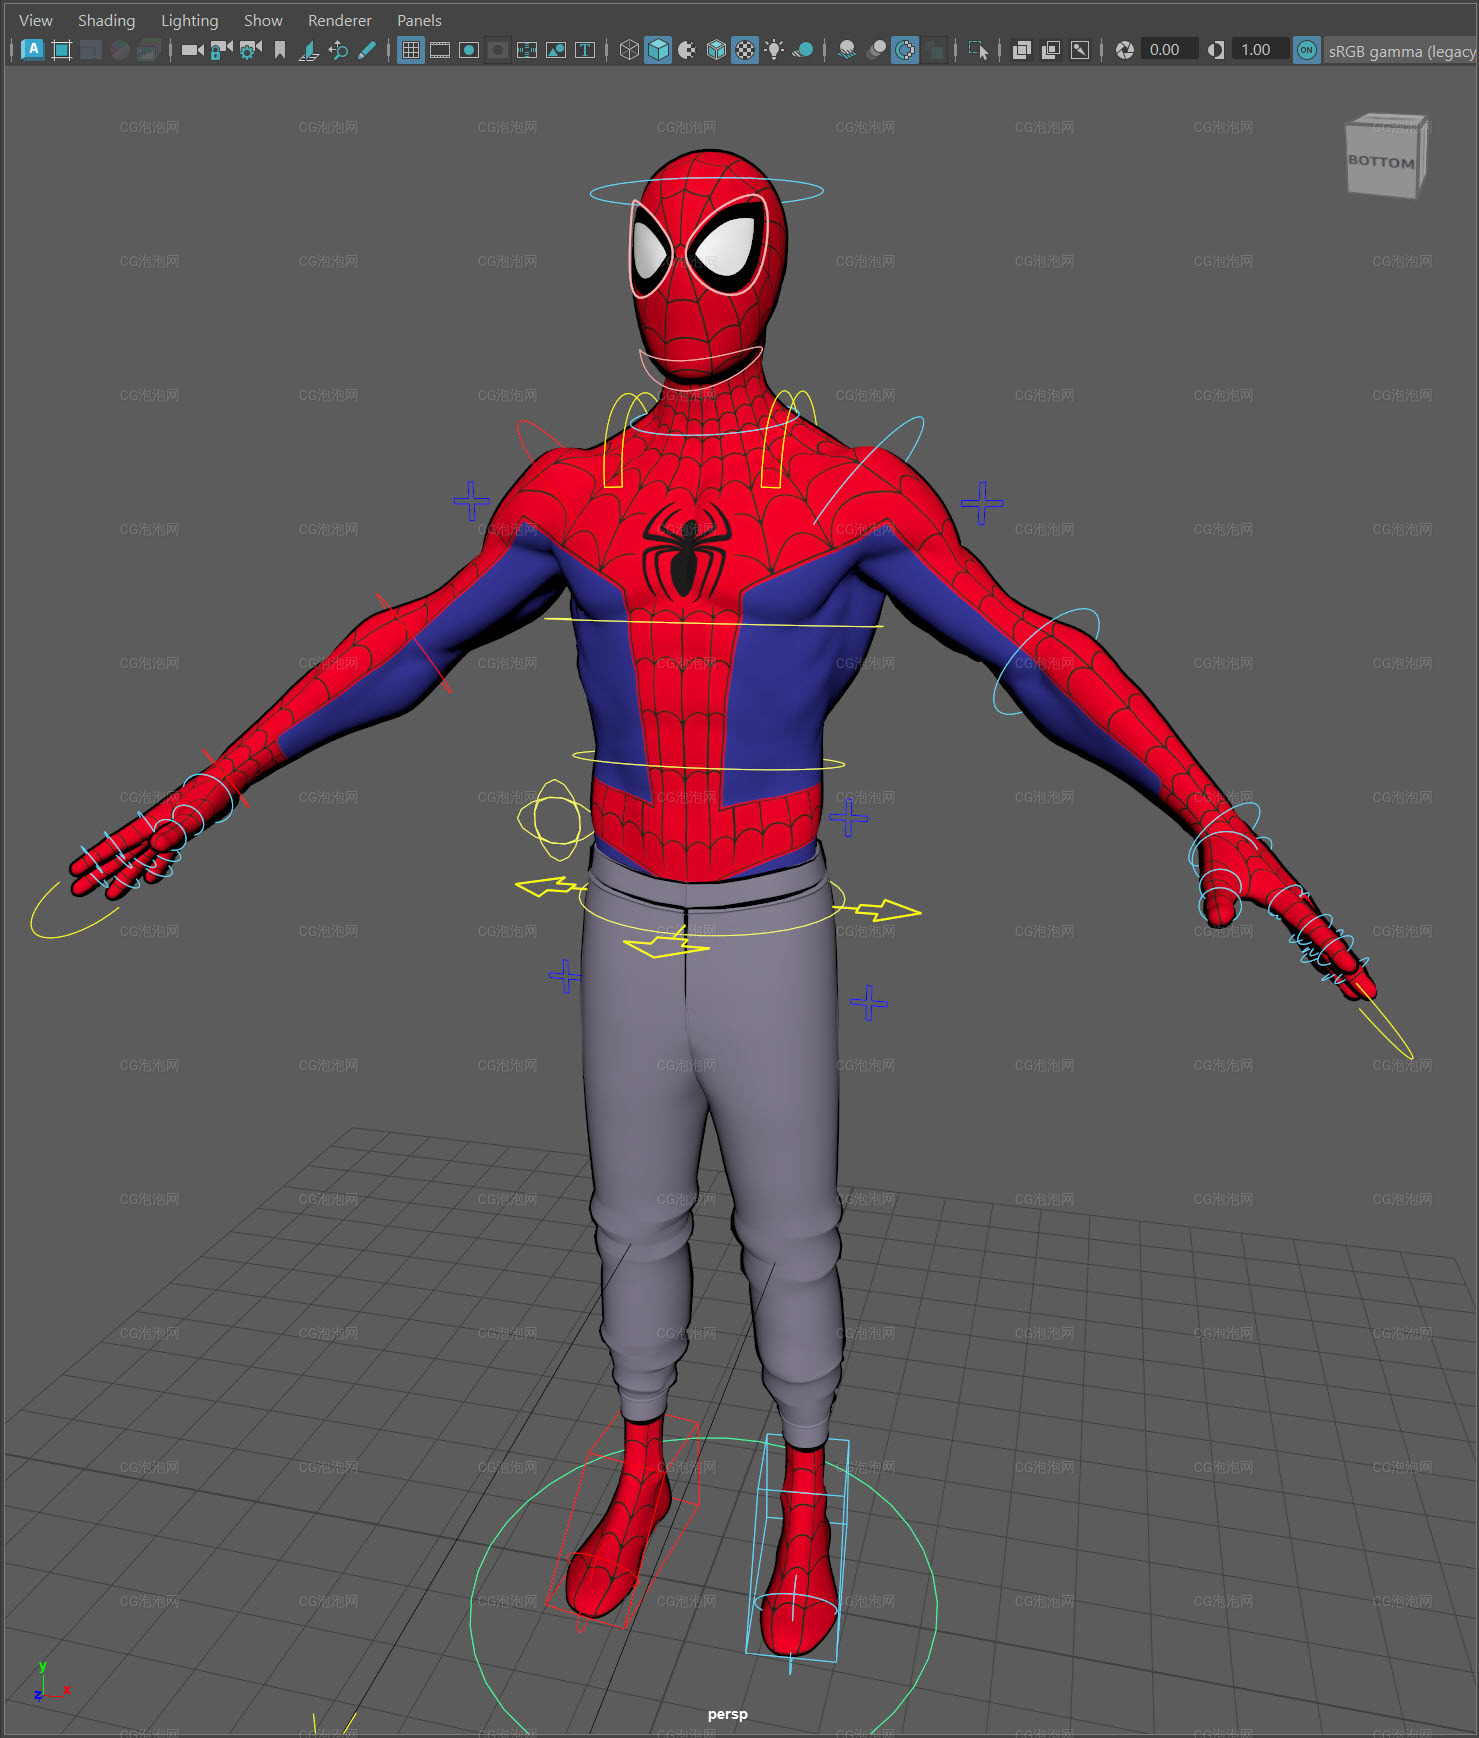
Task: Toggle Screen Space Ambient Occlusion icon
Action: pyautogui.click(x=847, y=50)
